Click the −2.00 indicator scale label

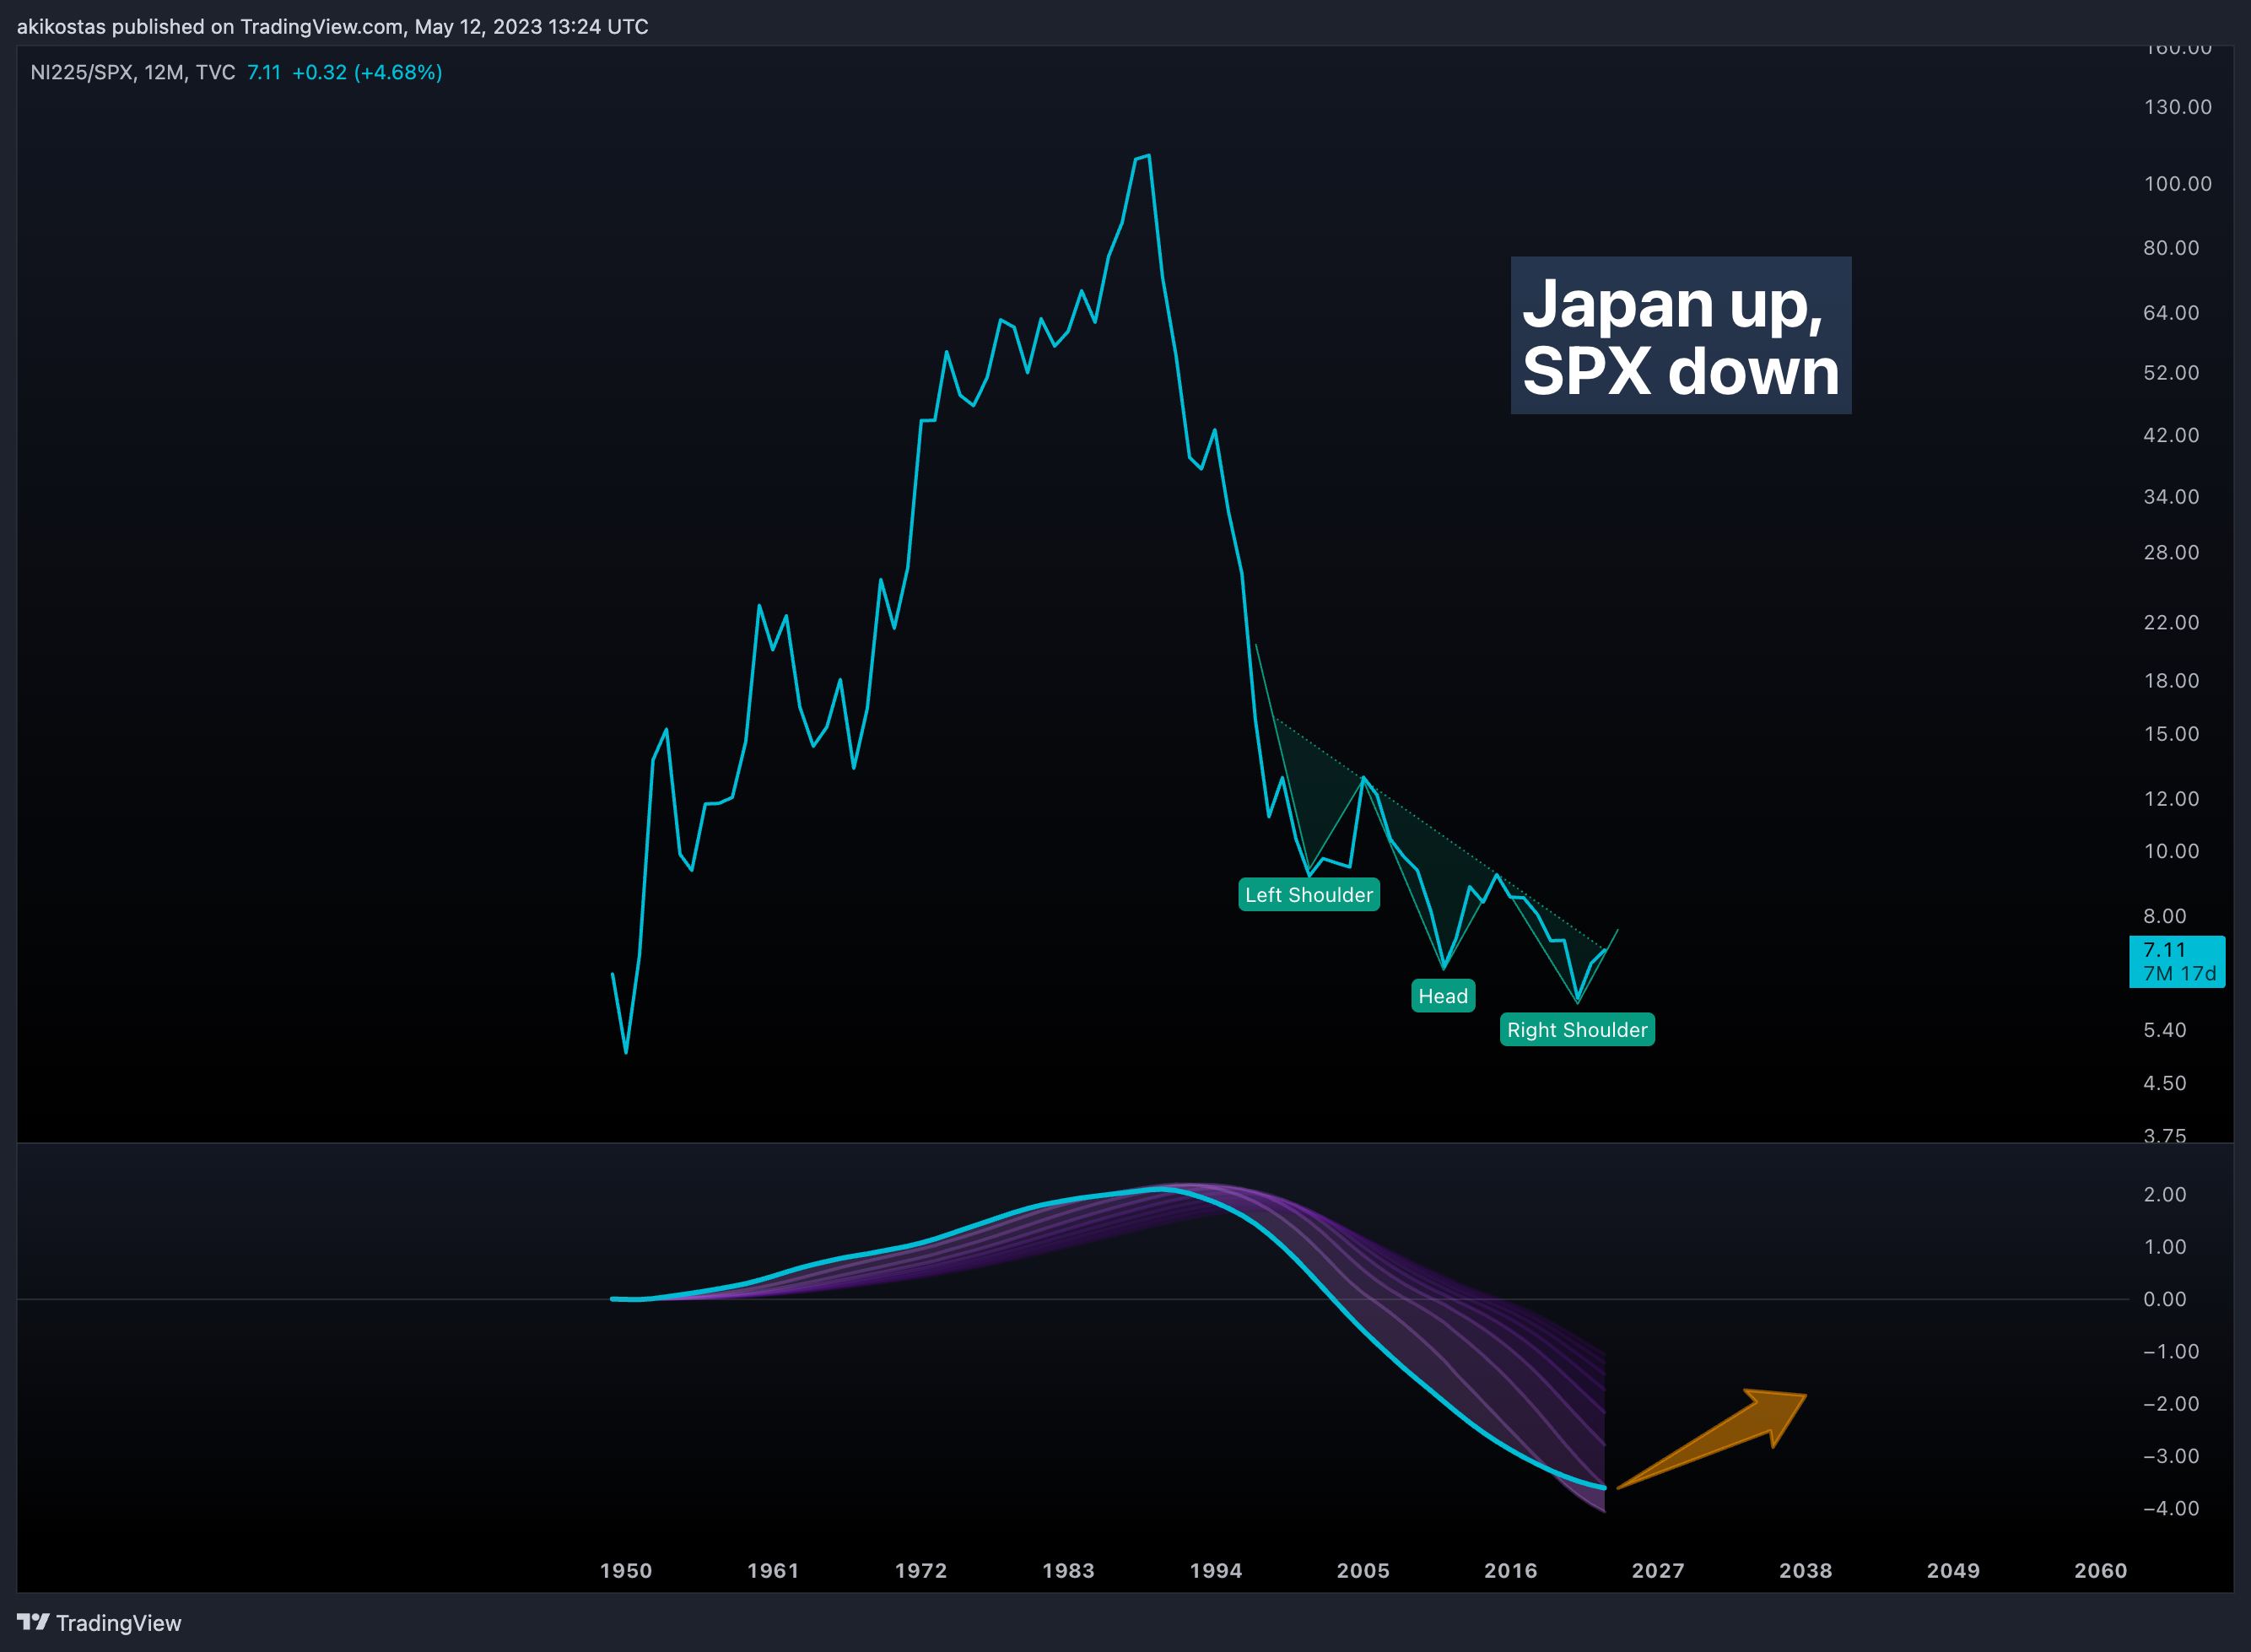pyautogui.click(x=2171, y=1404)
